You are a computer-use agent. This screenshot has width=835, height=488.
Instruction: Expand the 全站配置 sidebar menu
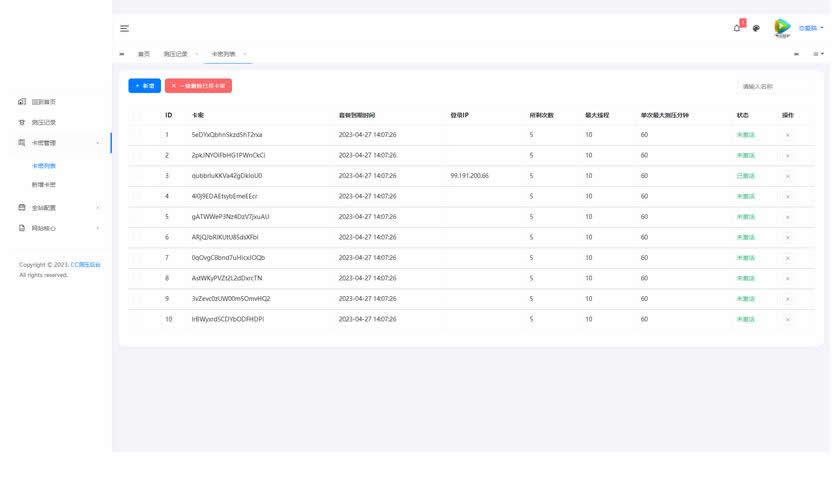[97, 208]
